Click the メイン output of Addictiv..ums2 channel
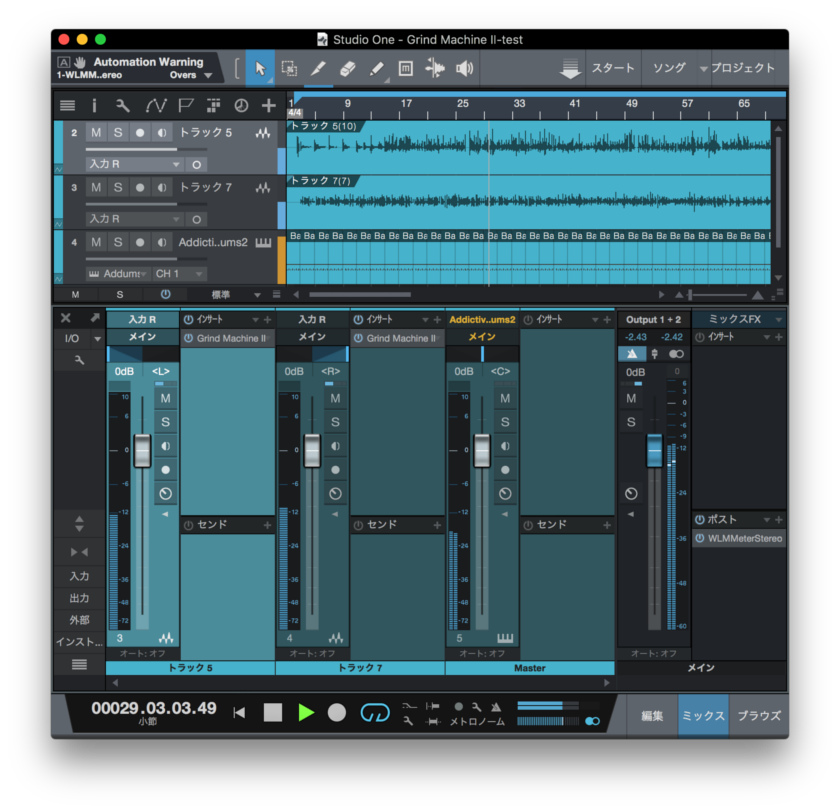The height and width of the screenshot is (812, 840). [482, 336]
